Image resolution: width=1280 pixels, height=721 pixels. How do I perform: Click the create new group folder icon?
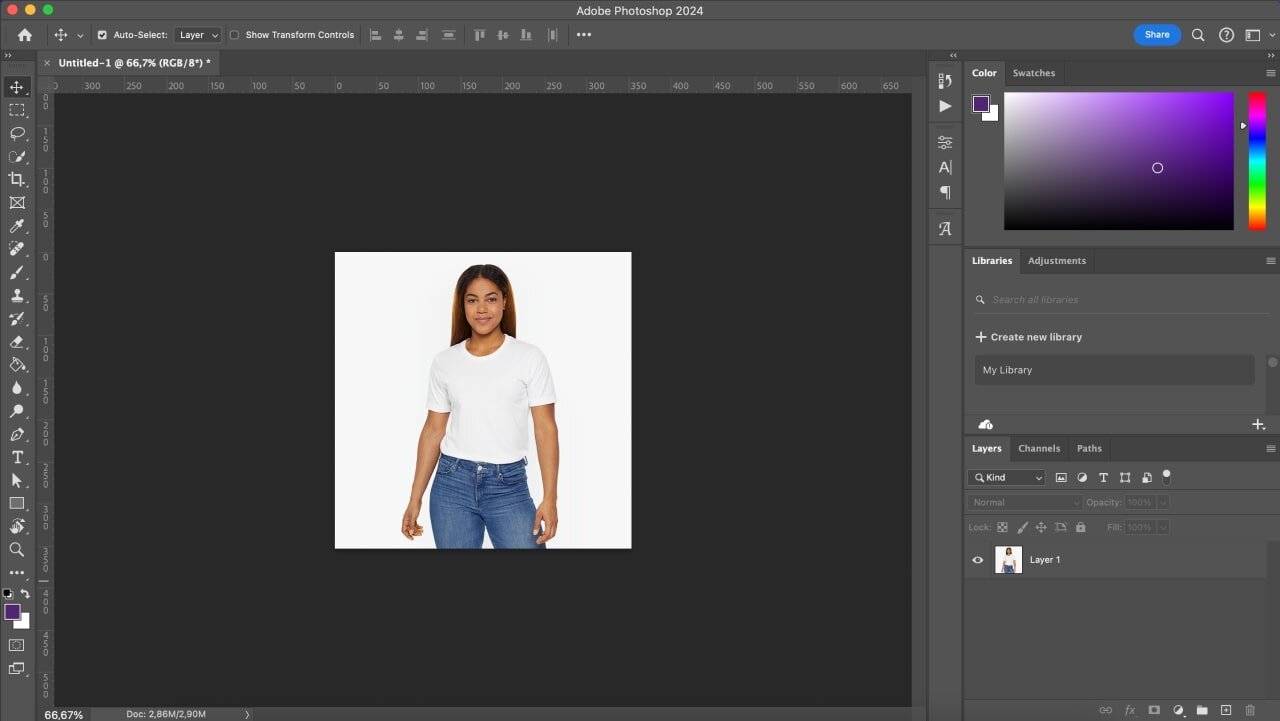tap(1202, 710)
